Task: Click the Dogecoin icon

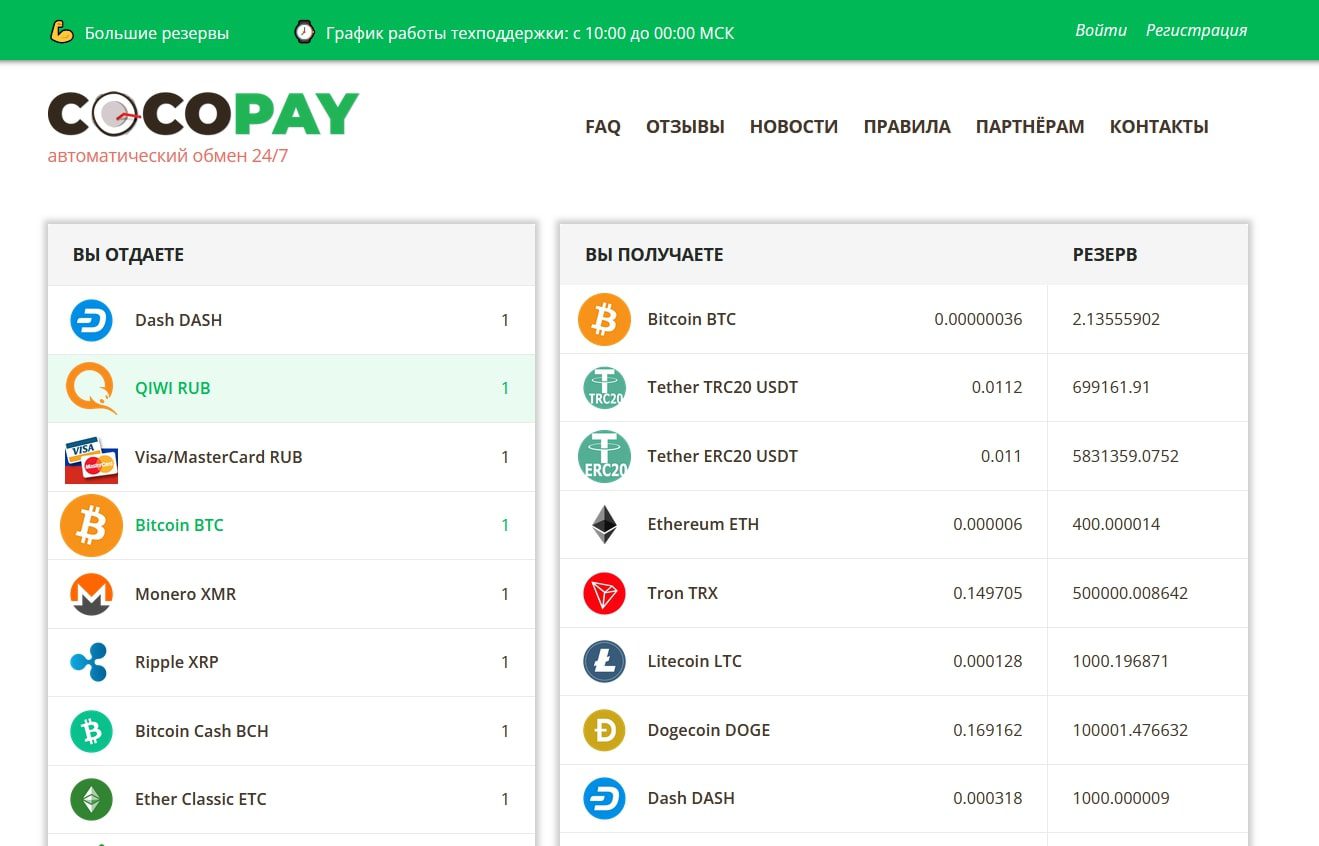Action: point(604,730)
